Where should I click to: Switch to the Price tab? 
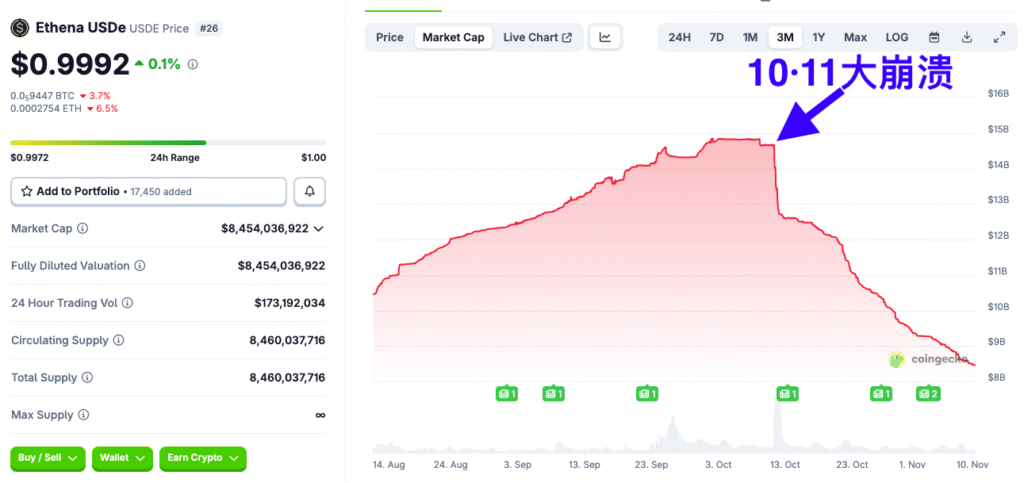point(390,38)
